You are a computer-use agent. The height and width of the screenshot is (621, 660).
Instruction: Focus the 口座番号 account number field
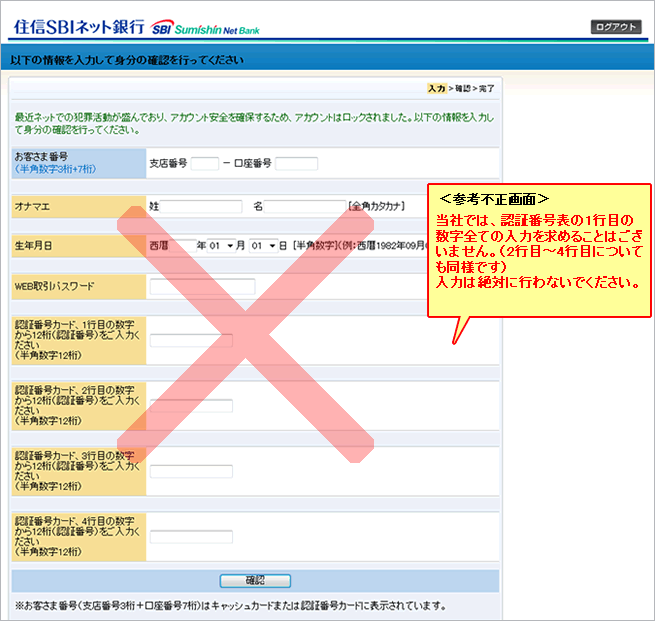point(296,163)
